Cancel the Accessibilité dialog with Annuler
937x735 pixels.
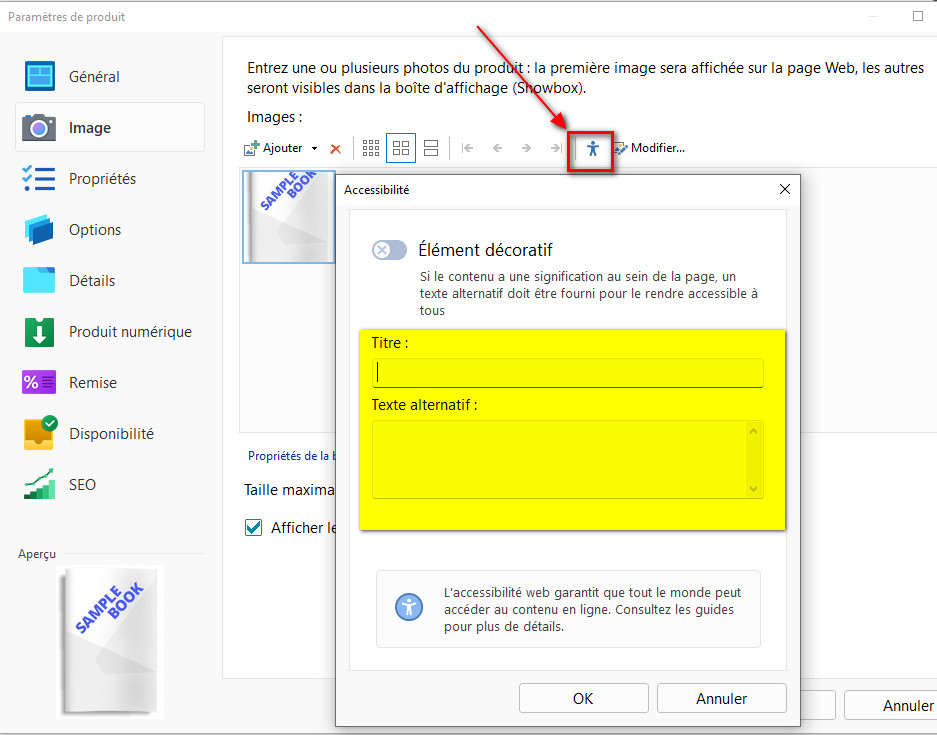coord(721,699)
